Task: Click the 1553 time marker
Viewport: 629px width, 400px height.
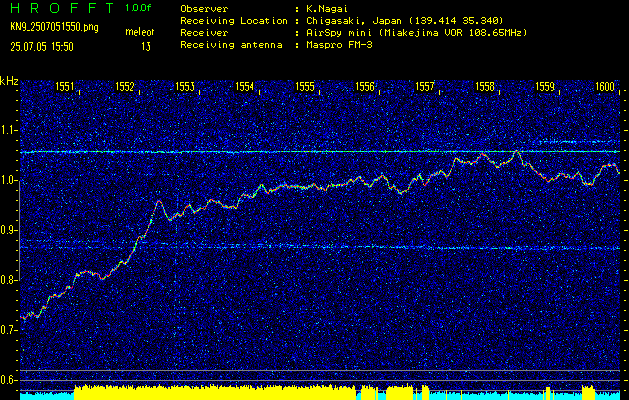Action: coord(185,87)
